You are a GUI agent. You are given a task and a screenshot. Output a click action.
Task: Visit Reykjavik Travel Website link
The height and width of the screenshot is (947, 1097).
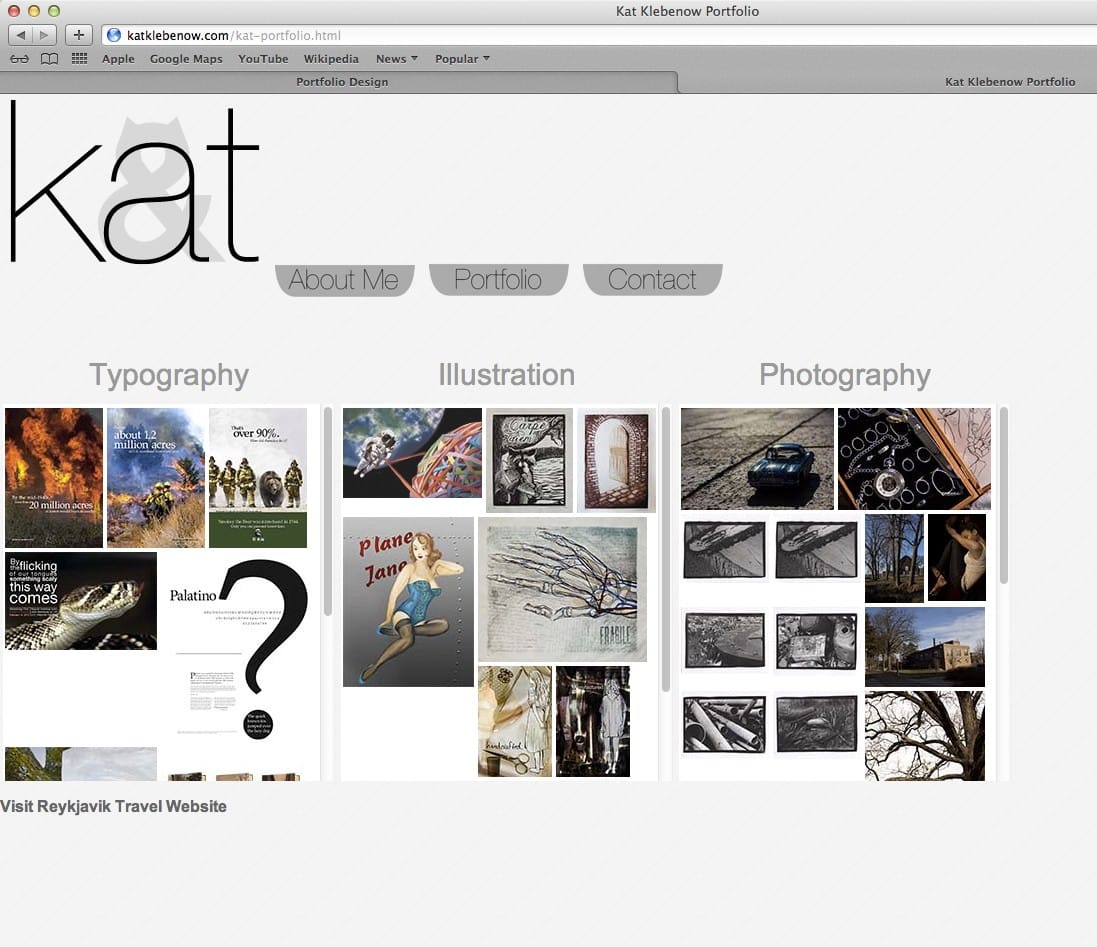[113, 806]
